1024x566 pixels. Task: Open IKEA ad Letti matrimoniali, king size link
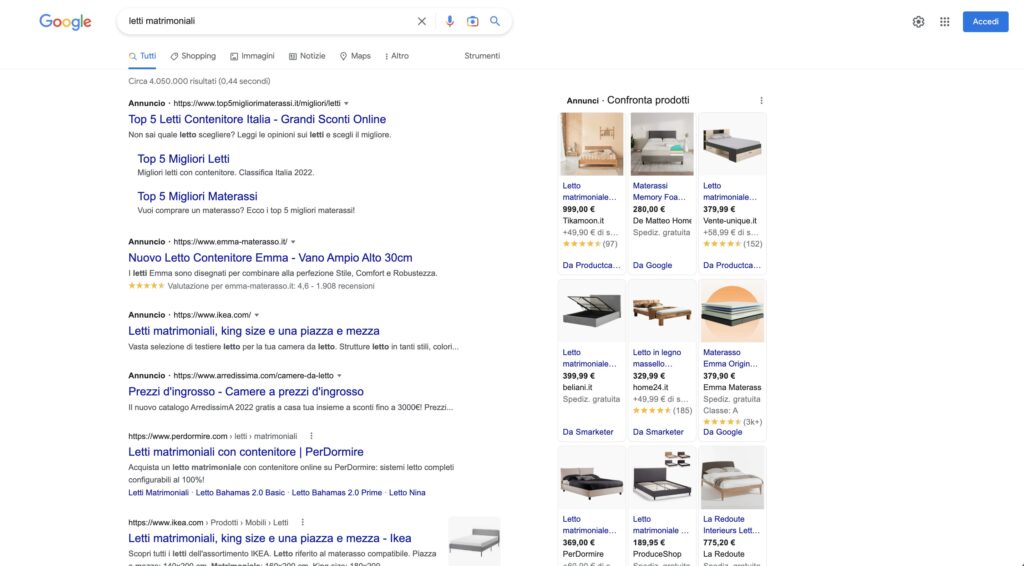(x=253, y=331)
